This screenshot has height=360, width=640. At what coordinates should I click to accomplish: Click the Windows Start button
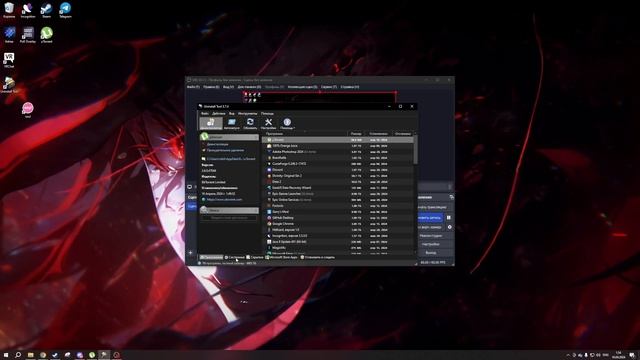point(6,355)
